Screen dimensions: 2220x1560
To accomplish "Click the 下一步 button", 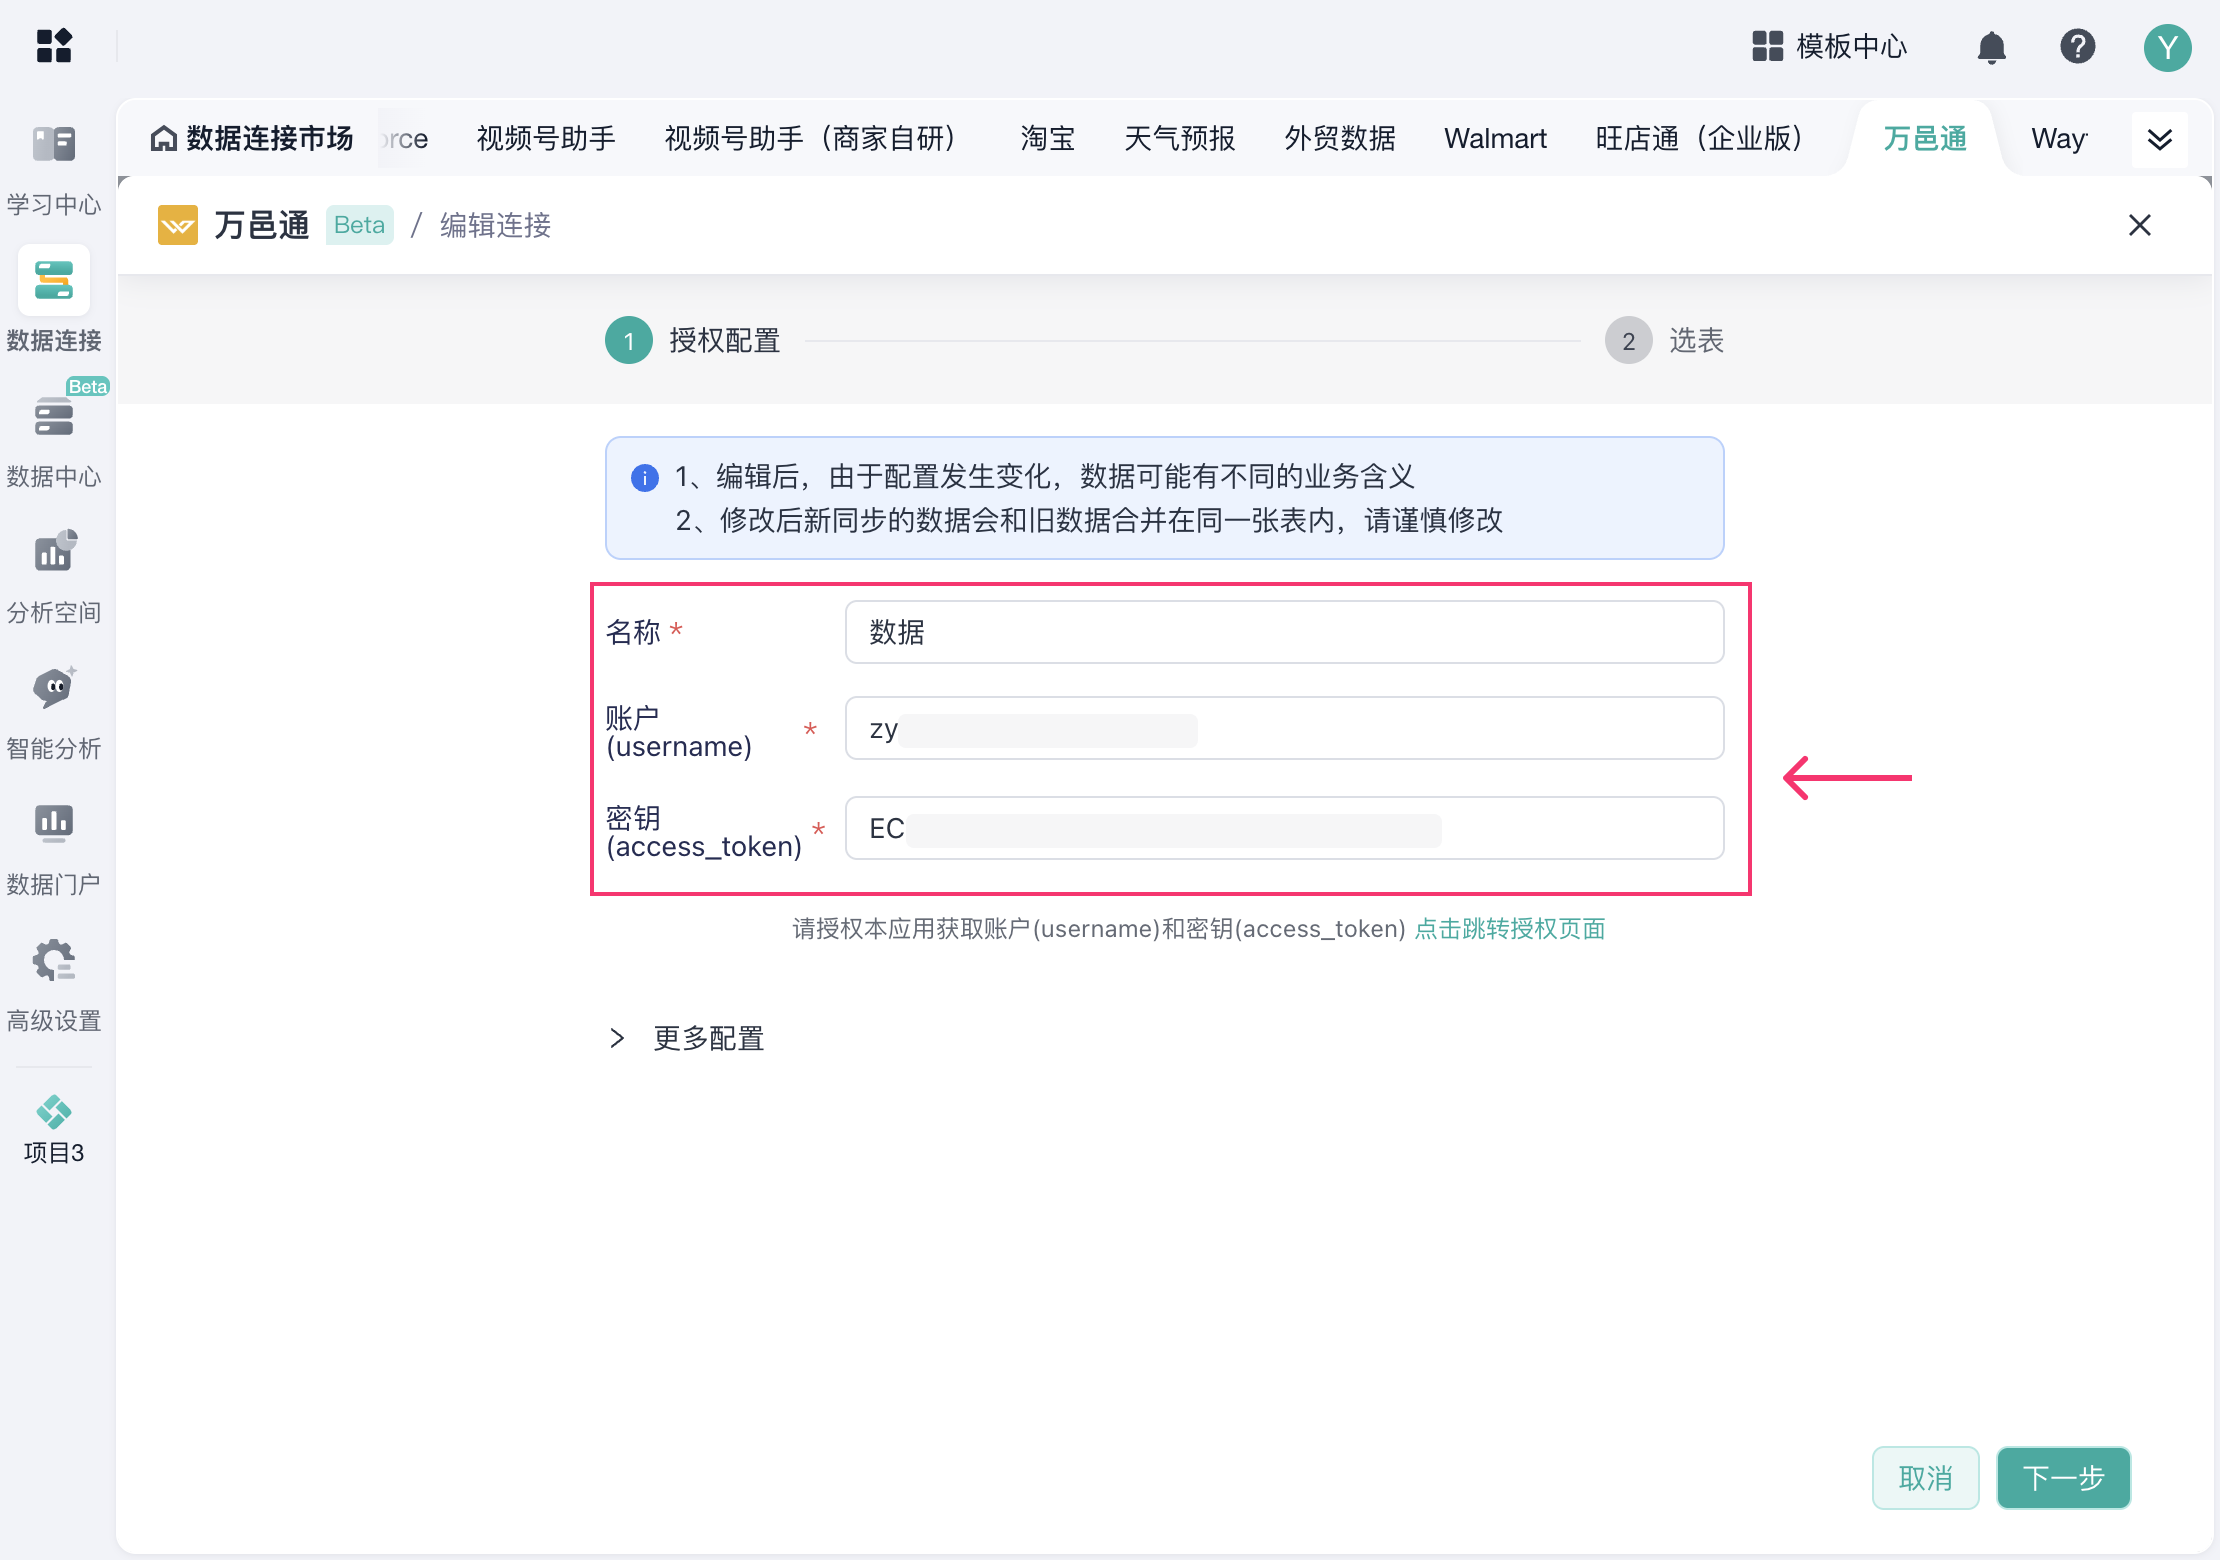I will (2063, 1478).
